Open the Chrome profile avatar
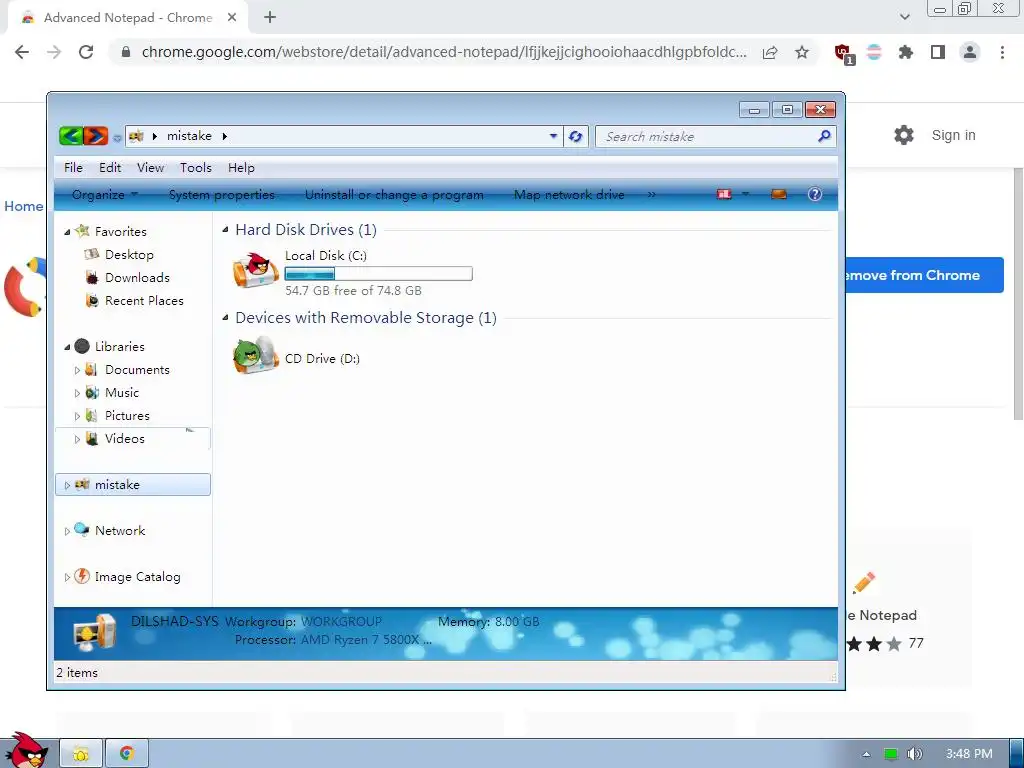This screenshot has height=768, width=1024. (x=970, y=52)
